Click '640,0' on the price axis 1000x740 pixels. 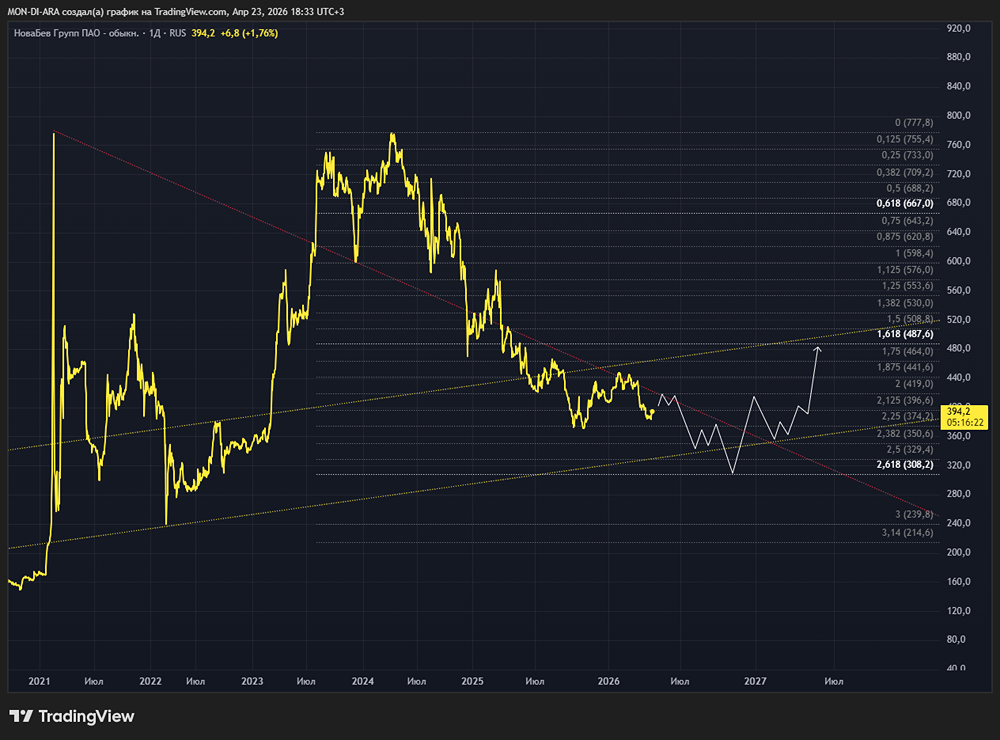(959, 232)
